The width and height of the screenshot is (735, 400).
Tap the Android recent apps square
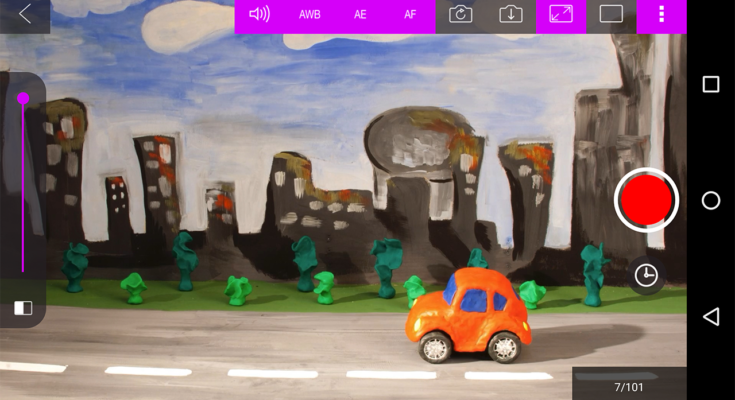point(711,84)
